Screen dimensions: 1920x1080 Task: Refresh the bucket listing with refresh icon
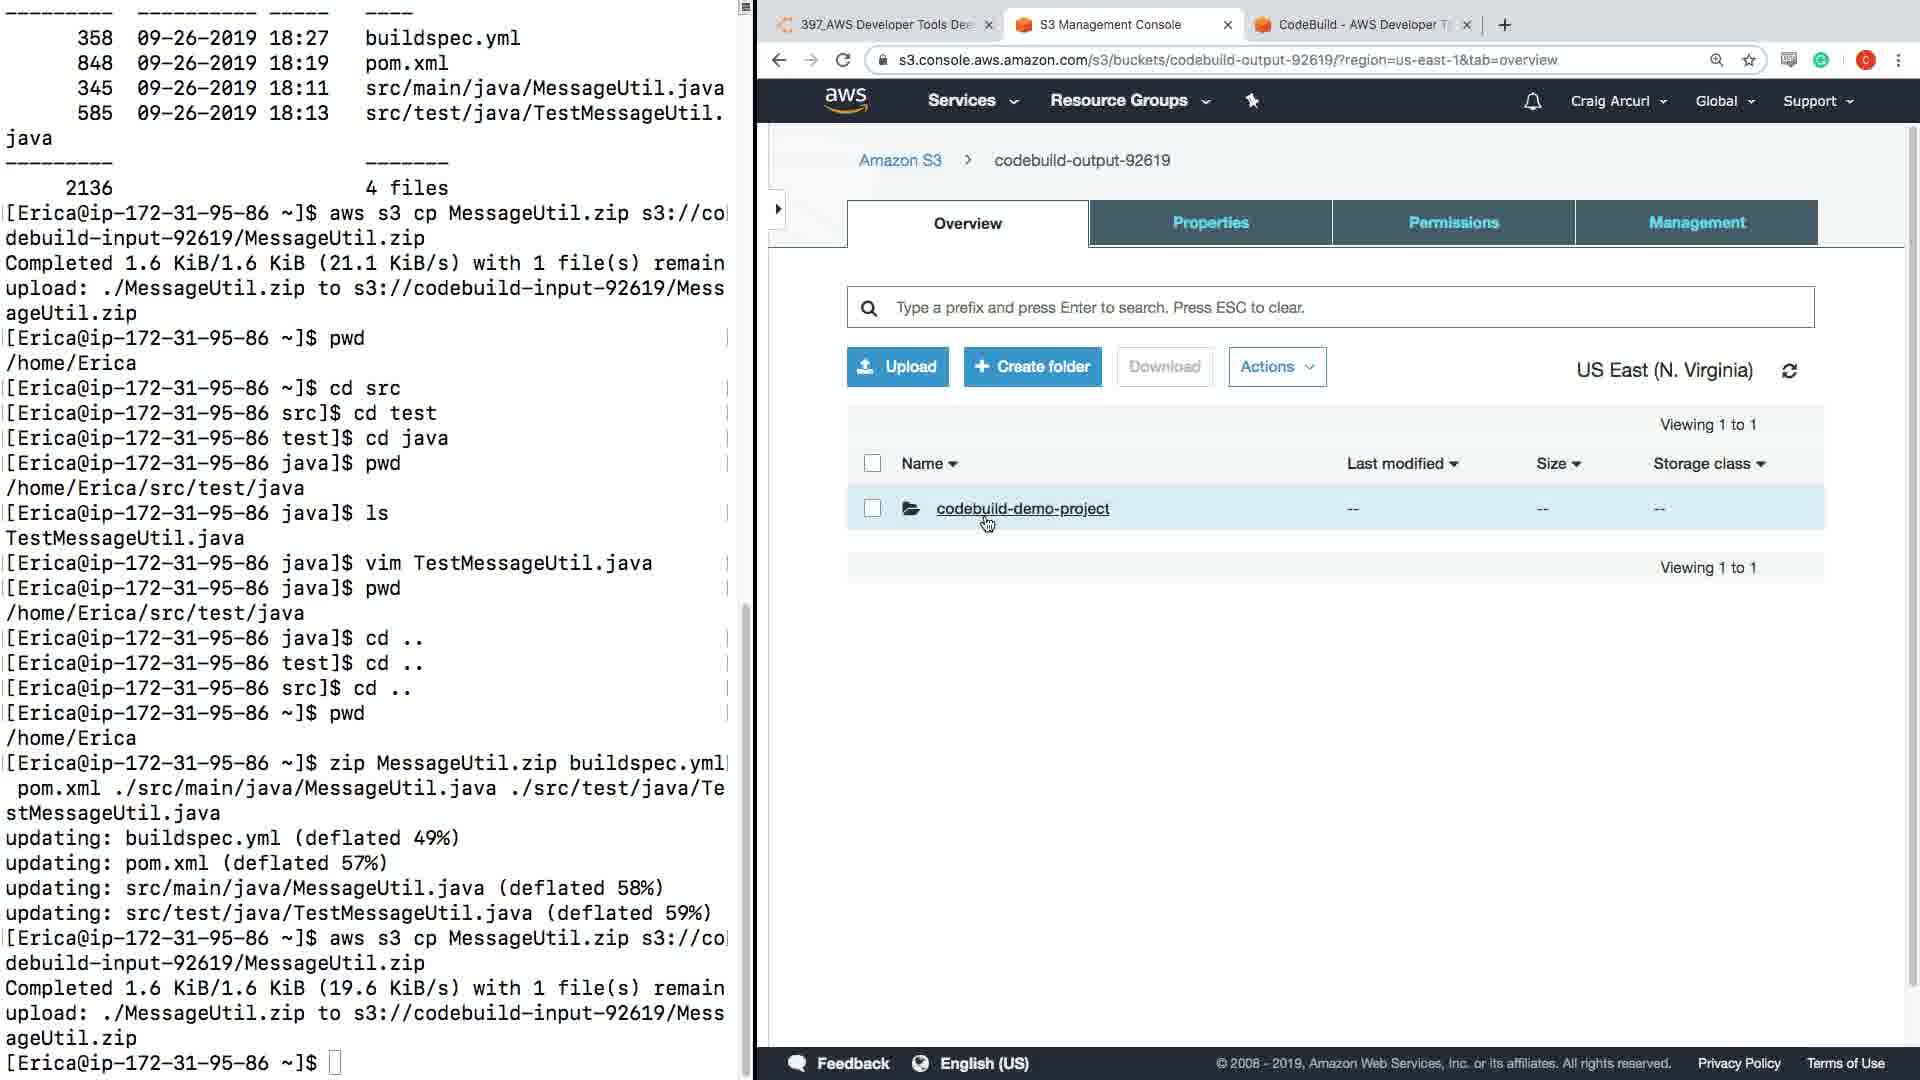point(1789,371)
